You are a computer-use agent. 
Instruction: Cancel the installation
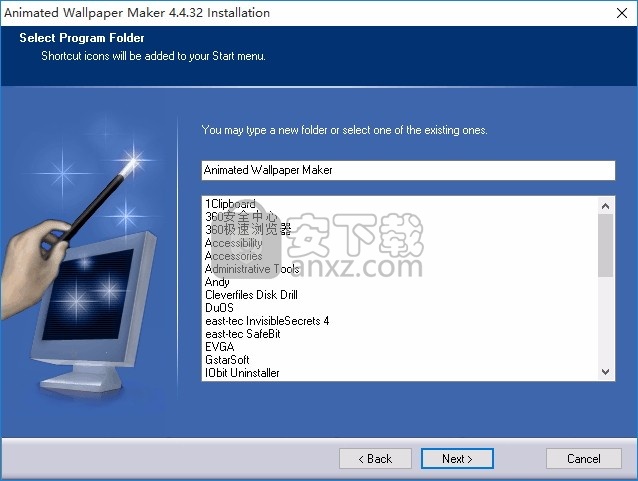(x=583, y=459)
